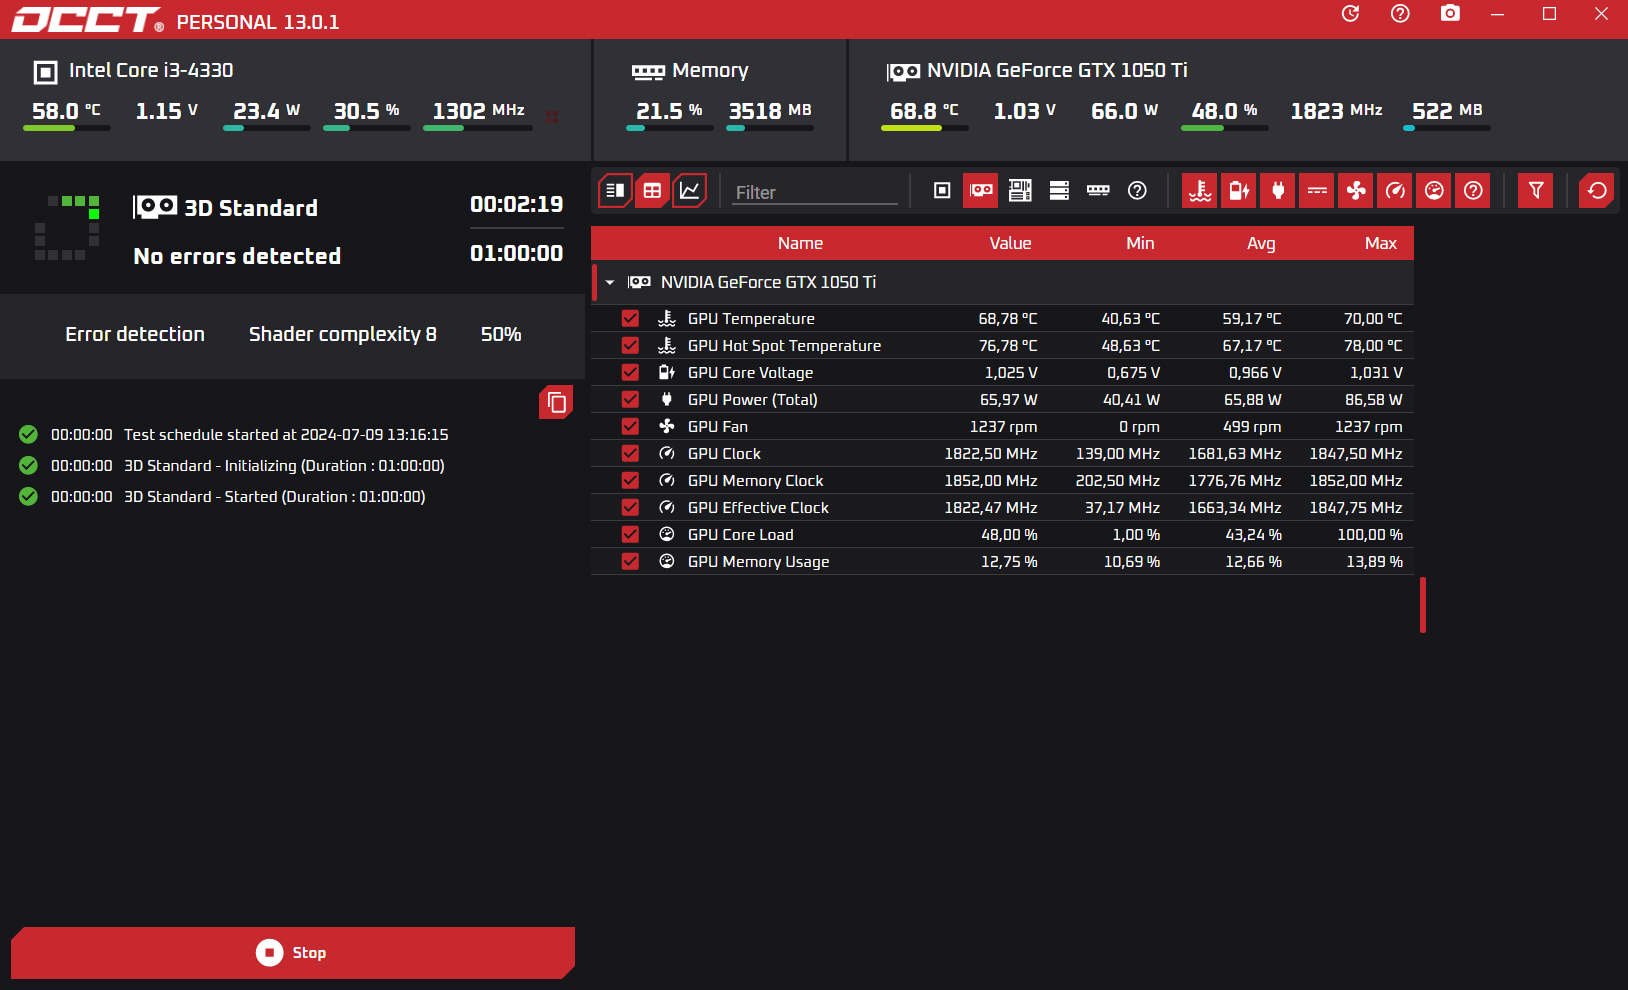Take a screenshot with the camera icon
Image resolution: width=1628 pixels, height=990 pixels.
[1450, 14]
